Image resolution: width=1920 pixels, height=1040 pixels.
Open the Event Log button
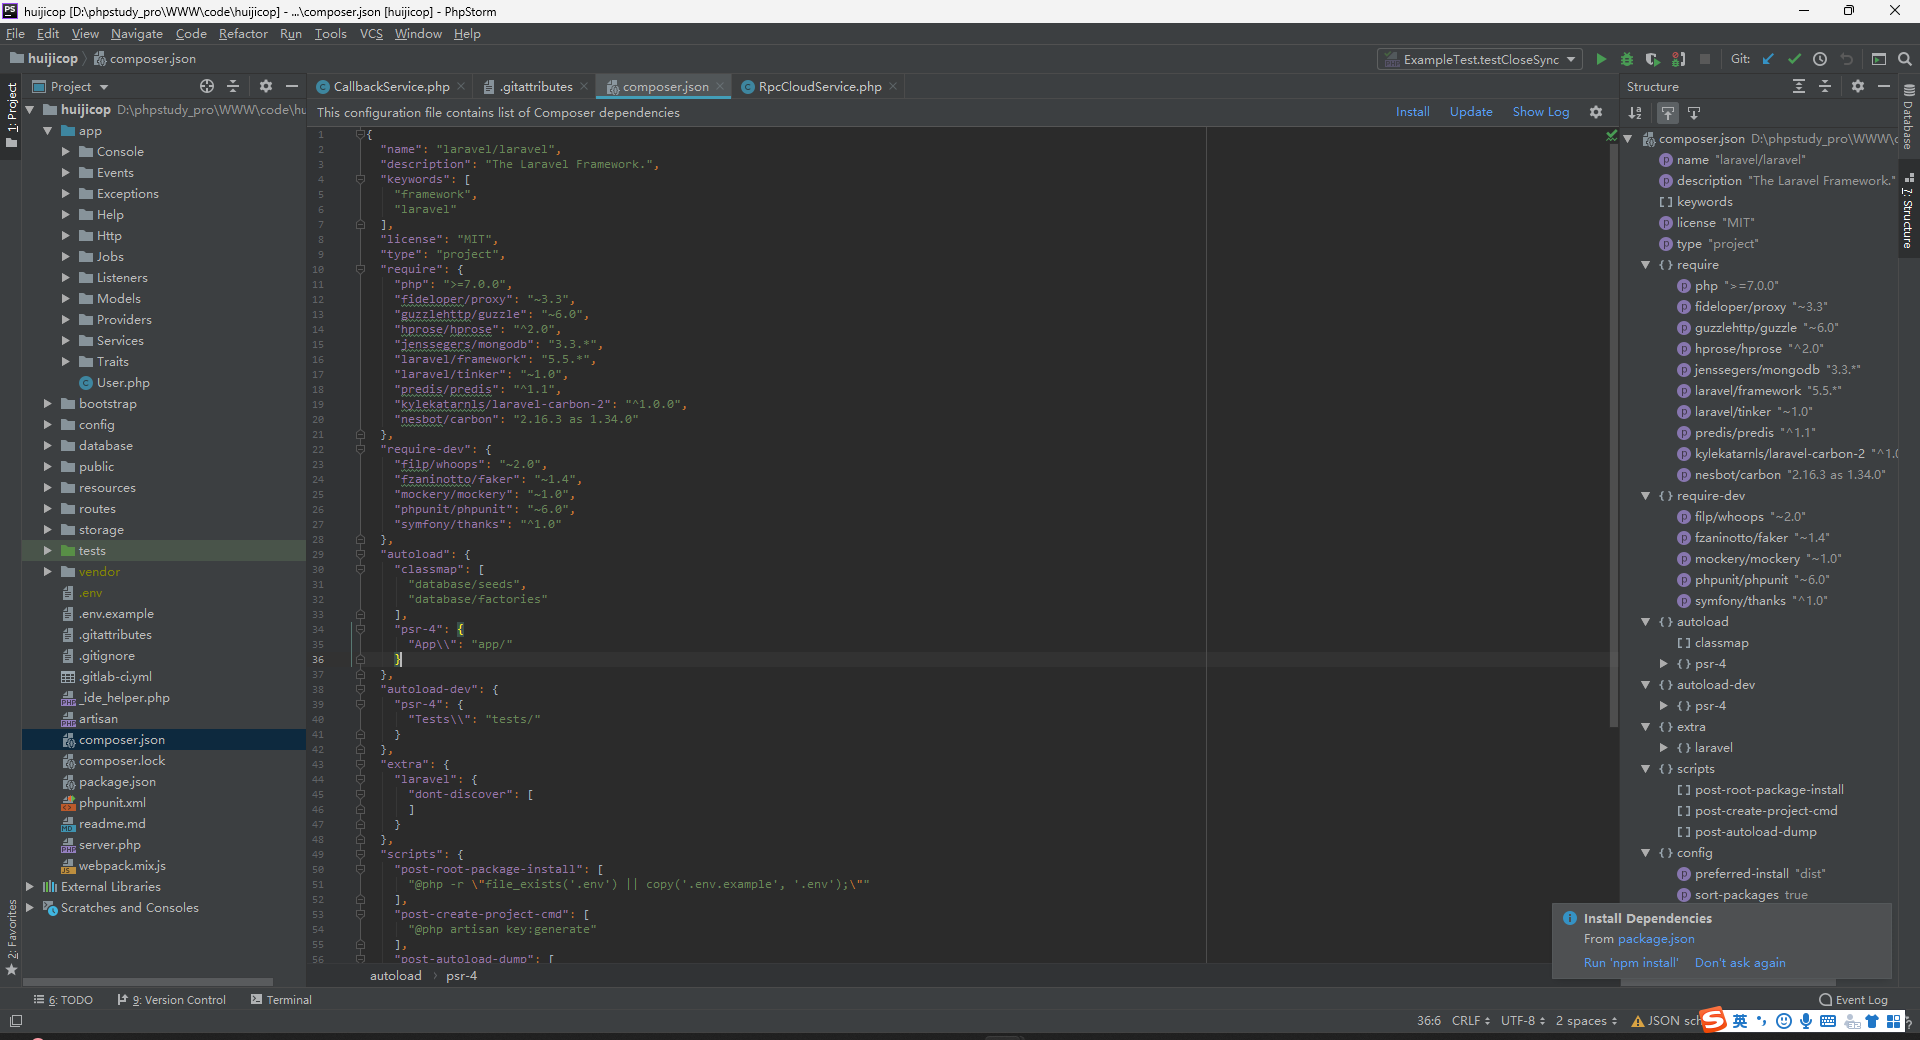click(x=1853, y=1000)
